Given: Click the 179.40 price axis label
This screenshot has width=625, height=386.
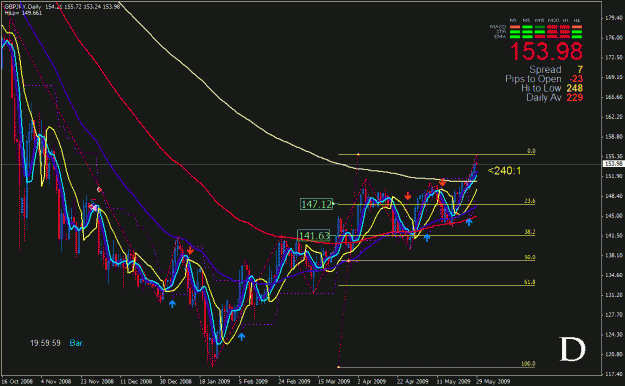Looking at the screenshot, I should click(x=614, y=18).
